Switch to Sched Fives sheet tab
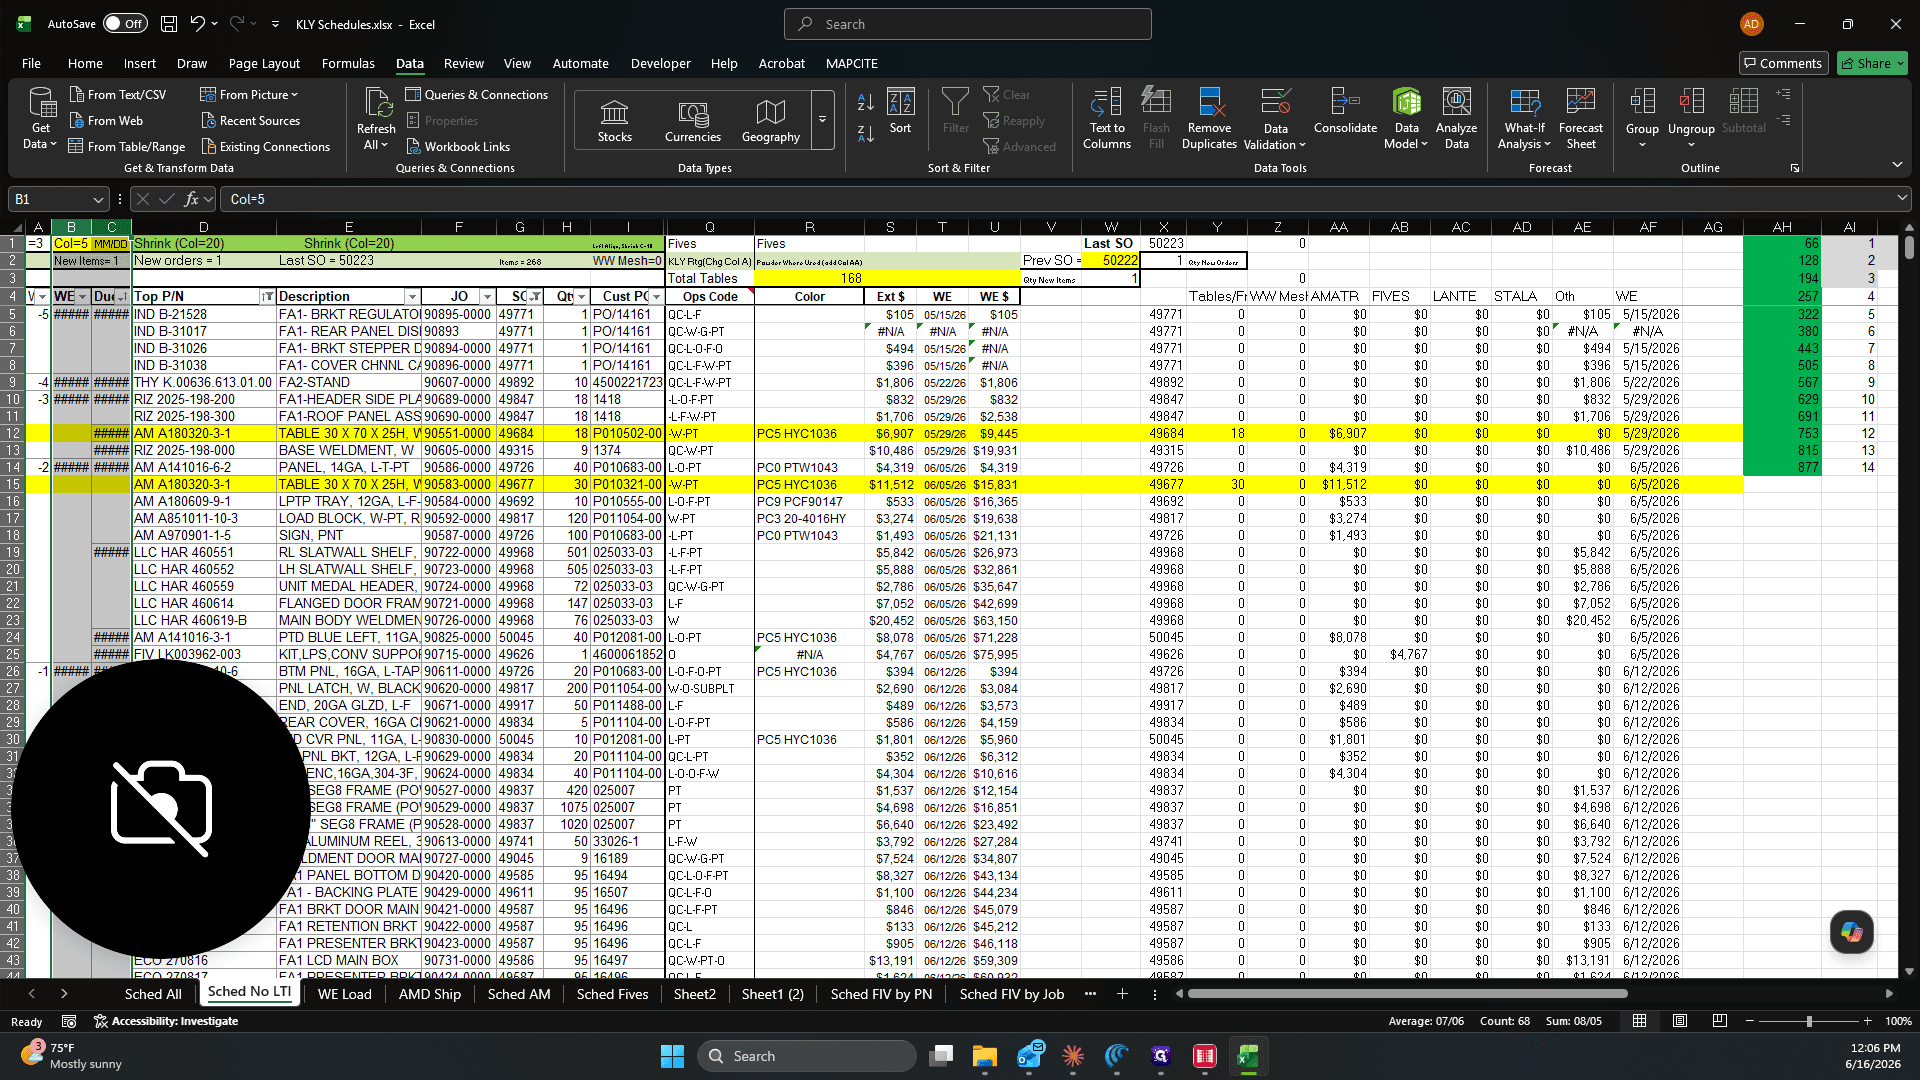The image size is (1920, 1080). pos(612,994)
